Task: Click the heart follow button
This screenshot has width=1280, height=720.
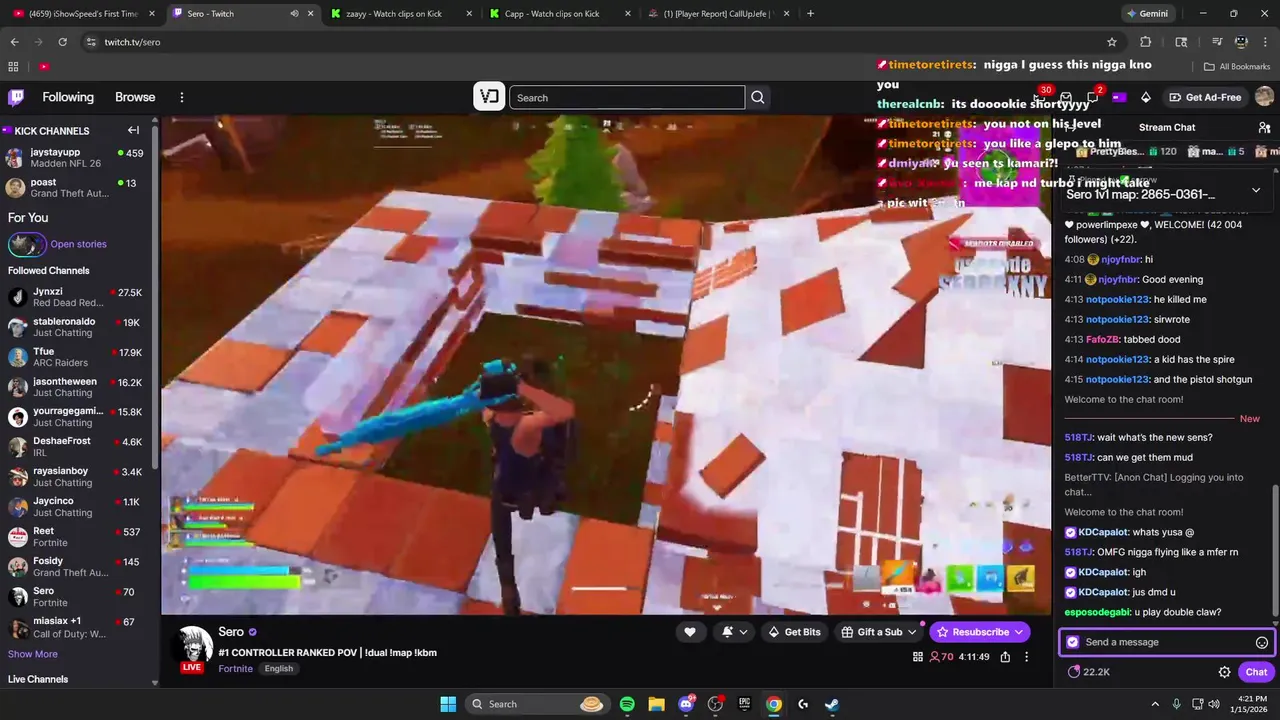Action: (x=689, y=632)
